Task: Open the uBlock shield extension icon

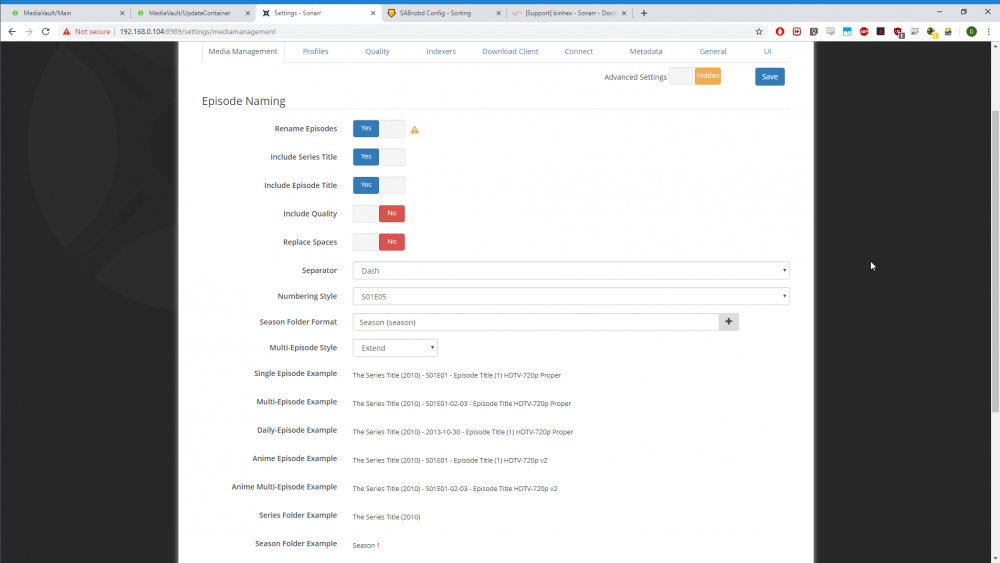Action: coord(898,31)
